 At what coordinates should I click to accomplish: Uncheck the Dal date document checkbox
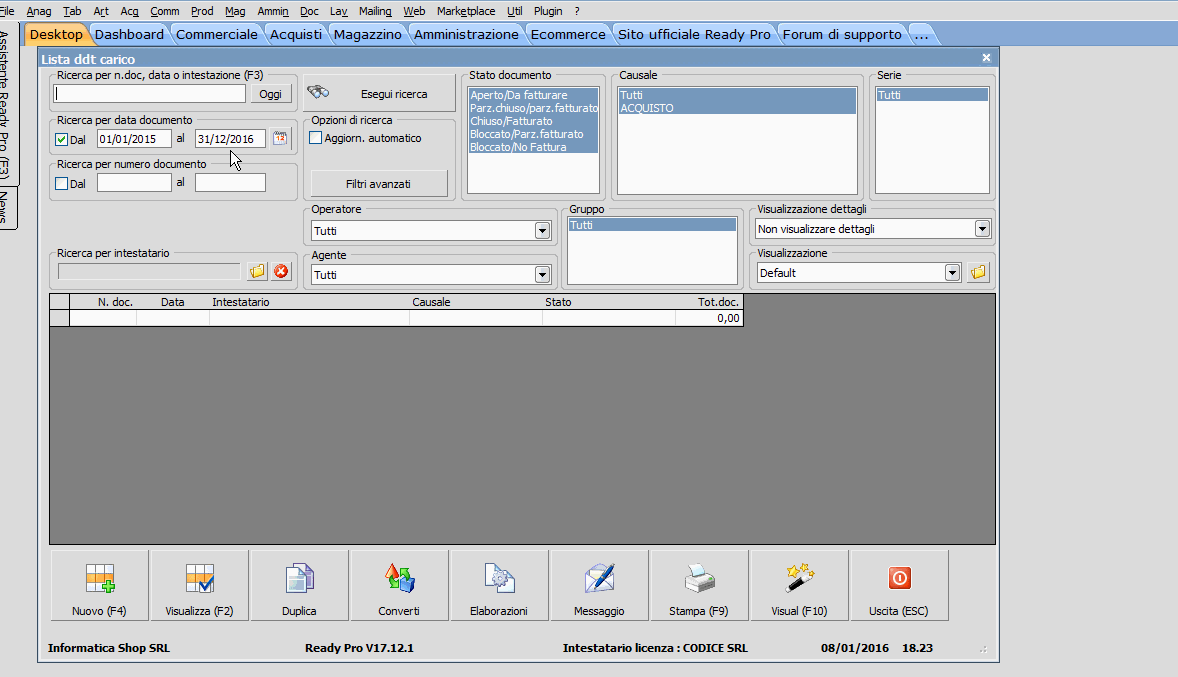(62, 139)
